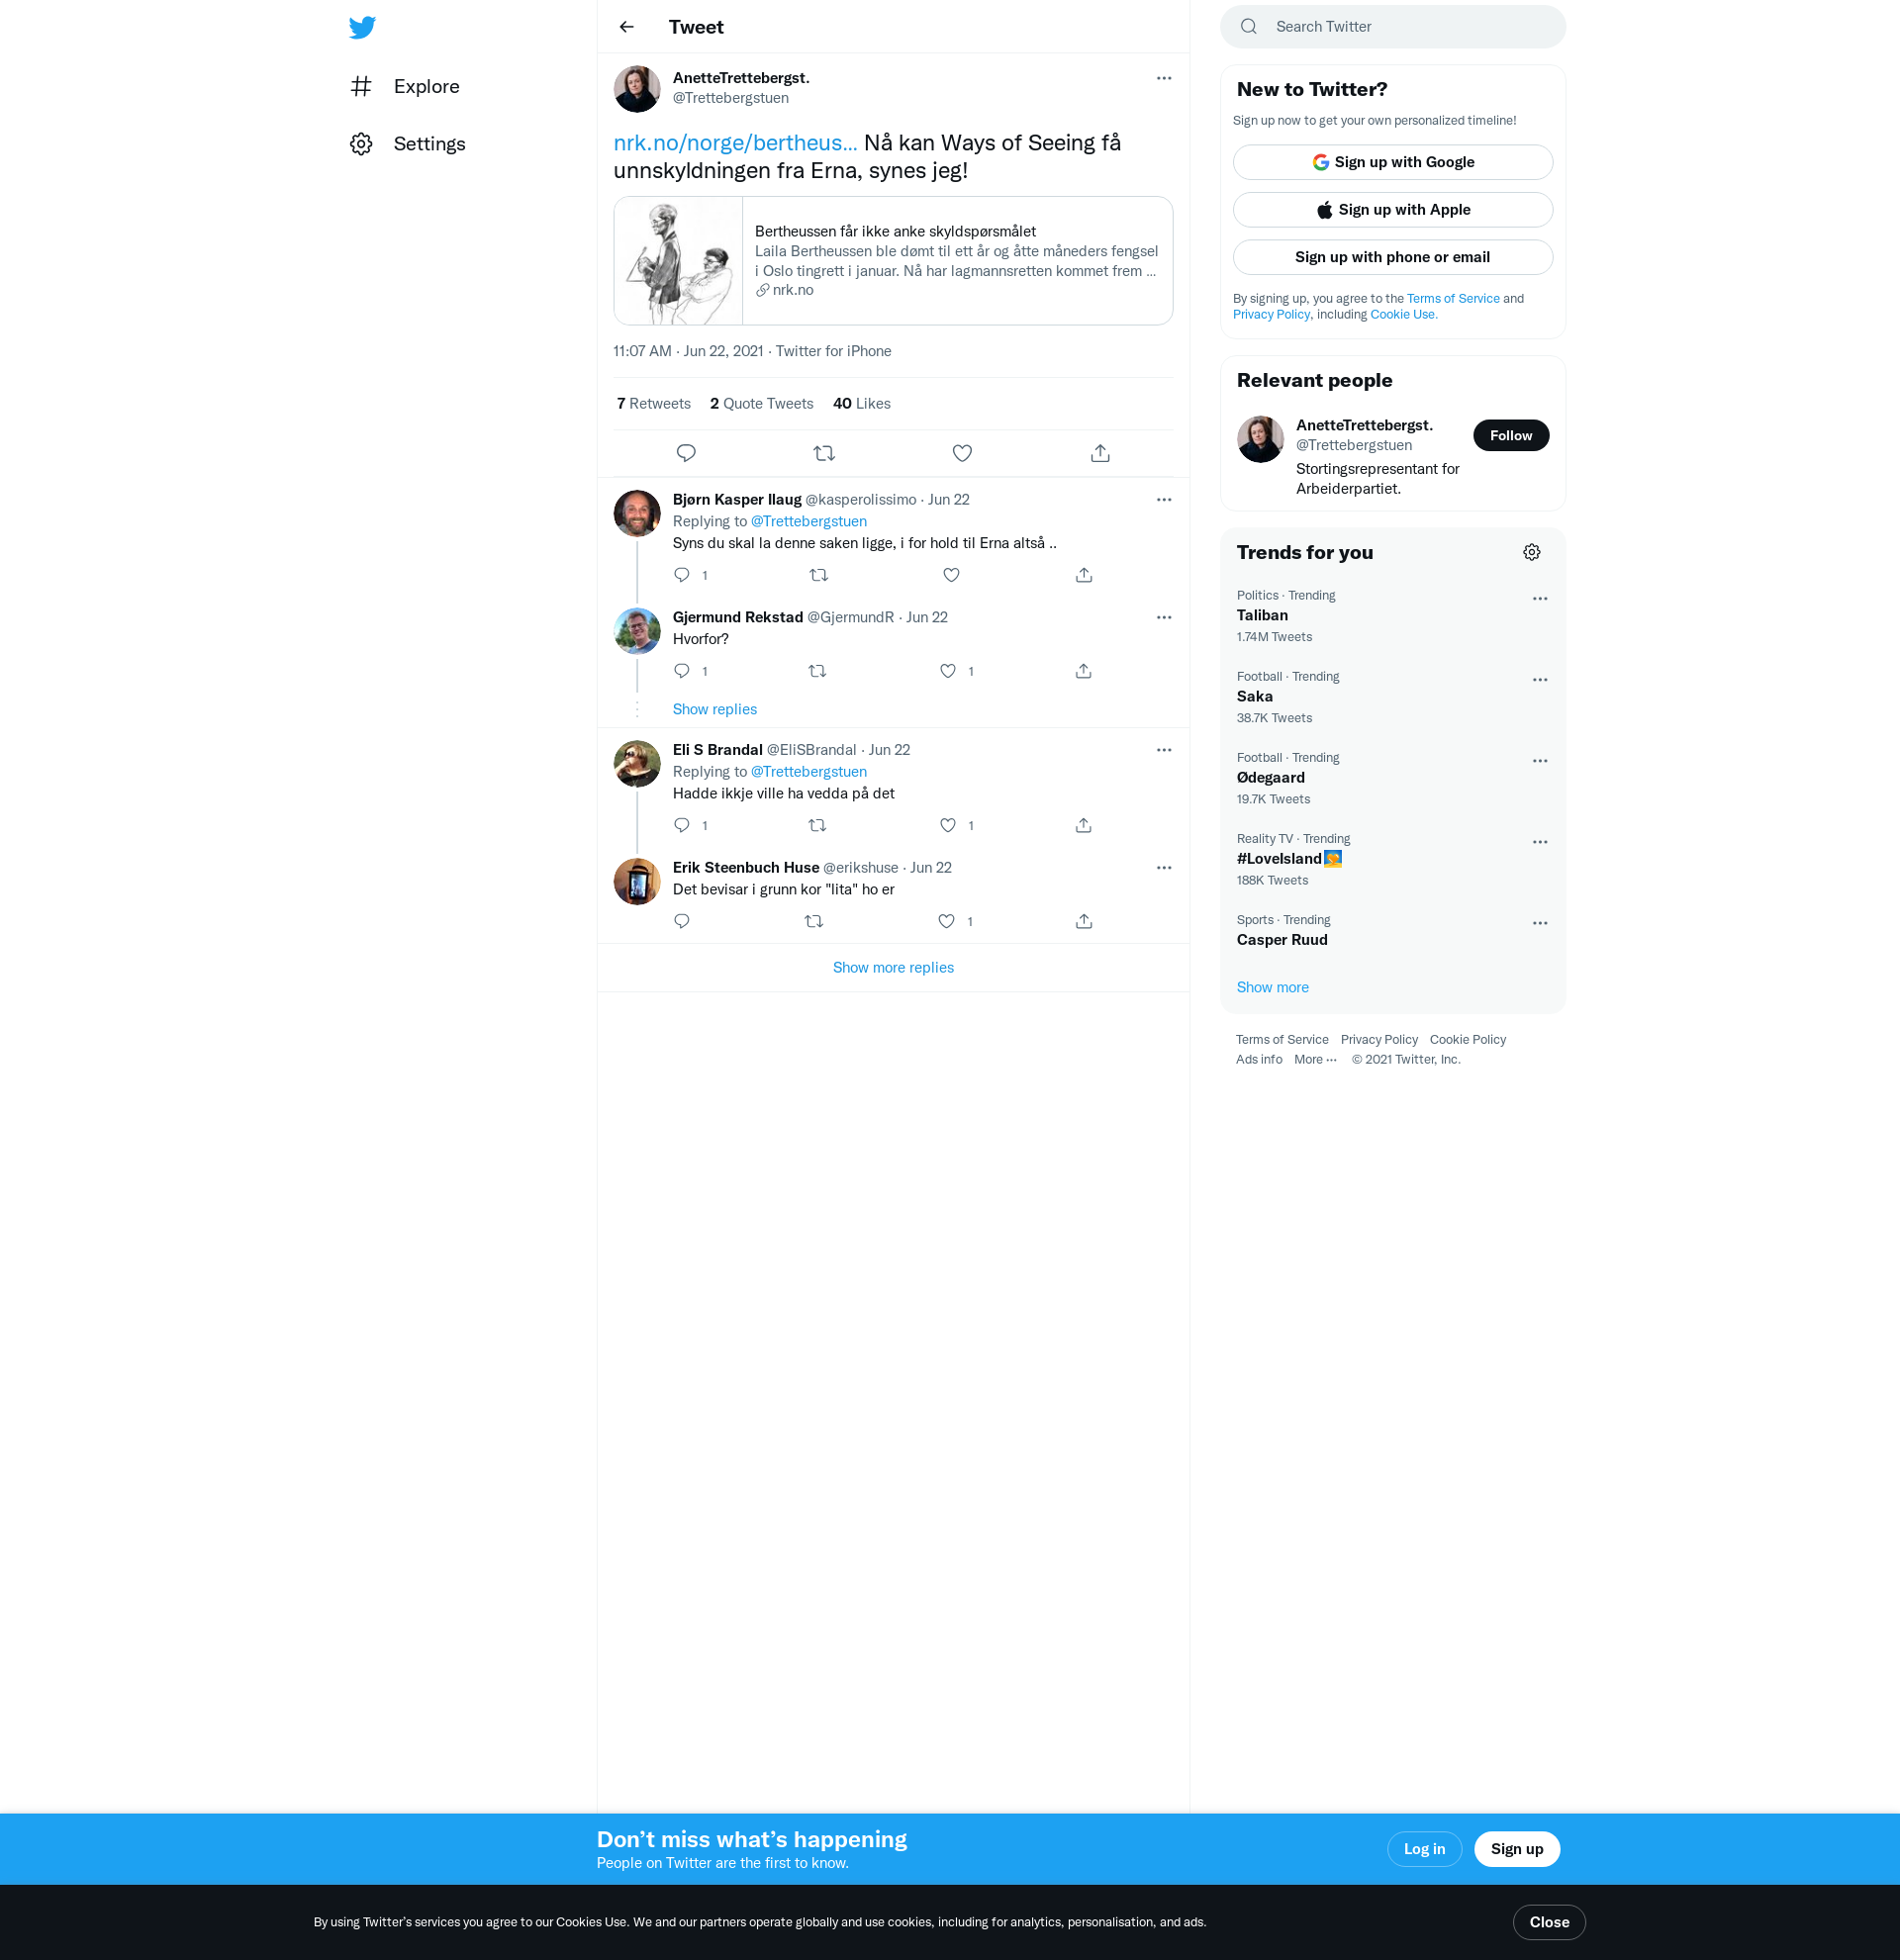Screen dimensions: 1900x1960
Task: Retweet Gjermund Rekstad's reply
Action: [817, 671]
